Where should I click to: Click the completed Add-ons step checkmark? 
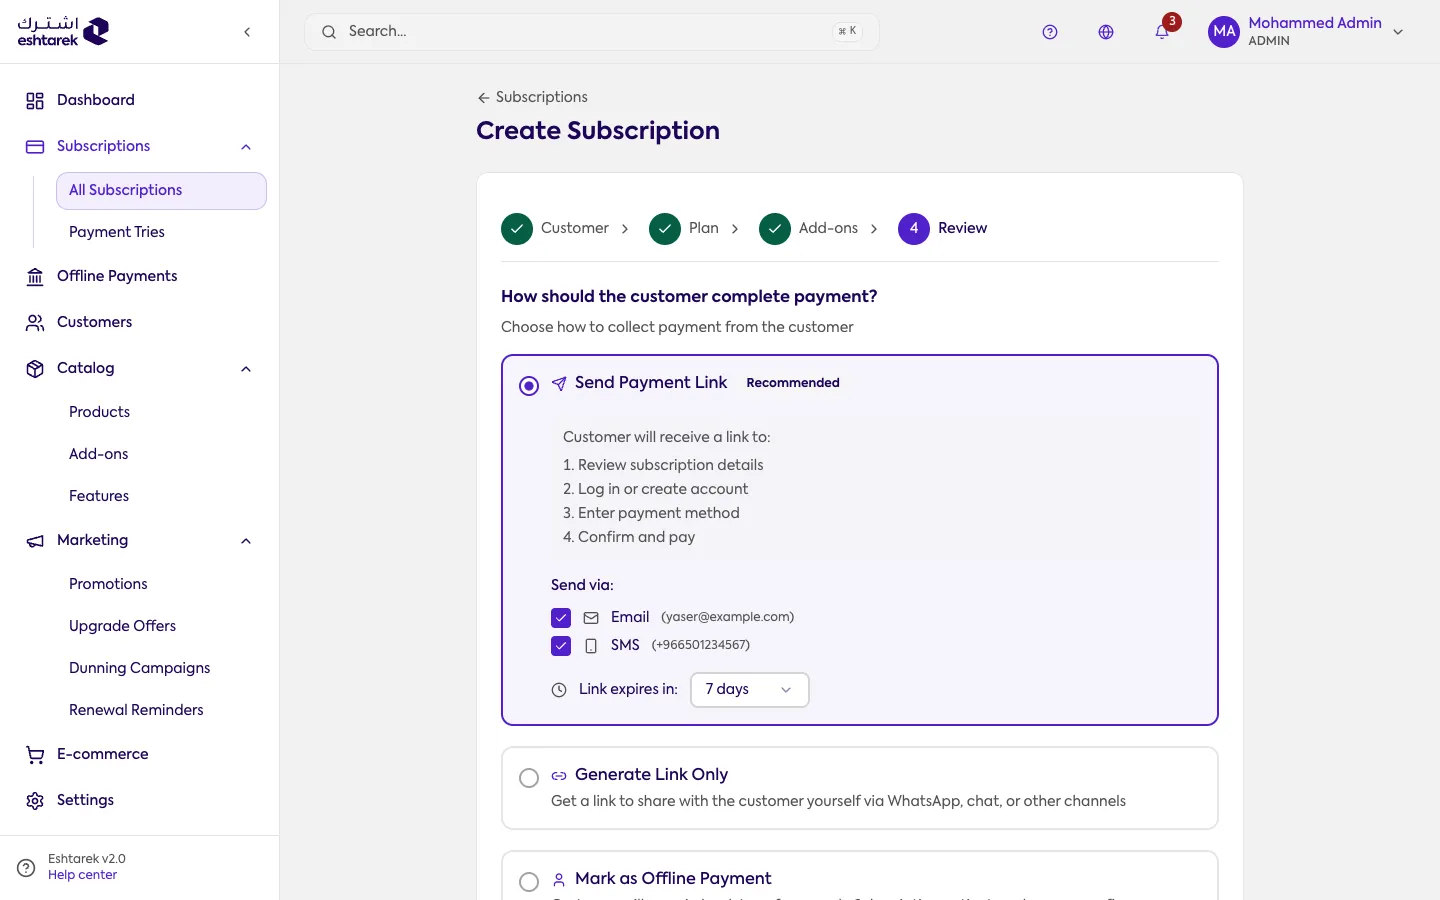click(775, 228)
